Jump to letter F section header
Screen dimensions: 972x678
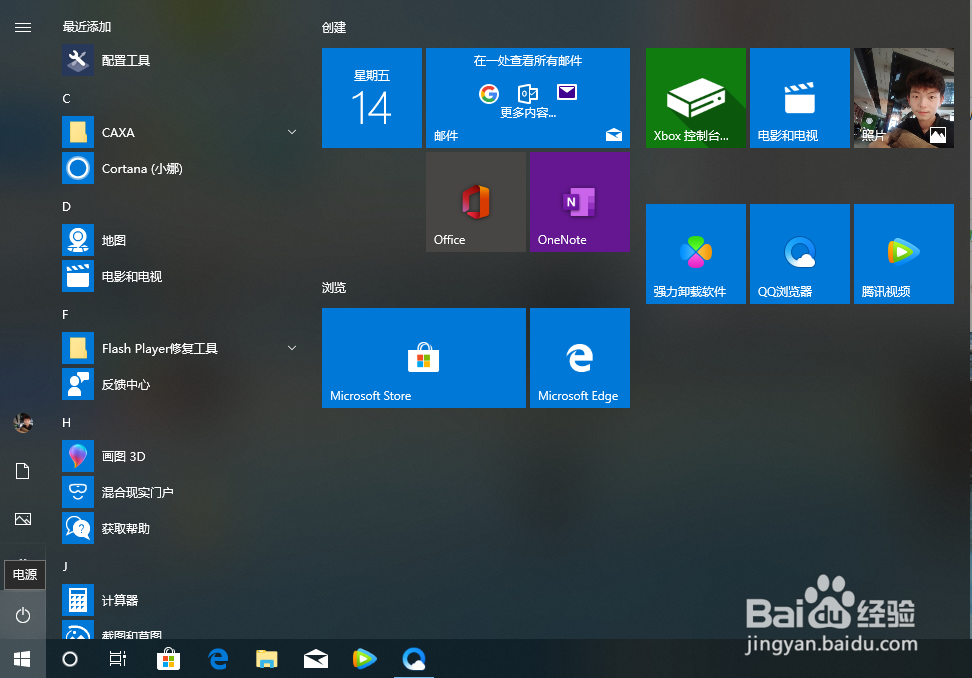tap(65, 314)
